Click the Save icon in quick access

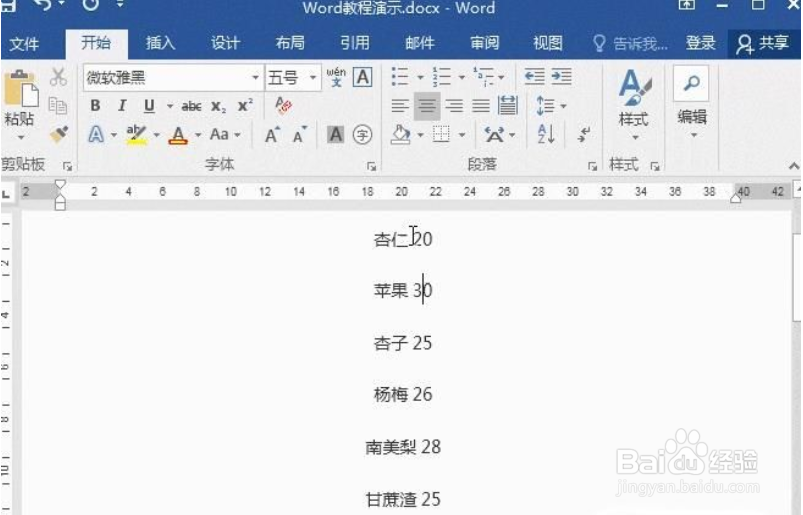(9, 5)
